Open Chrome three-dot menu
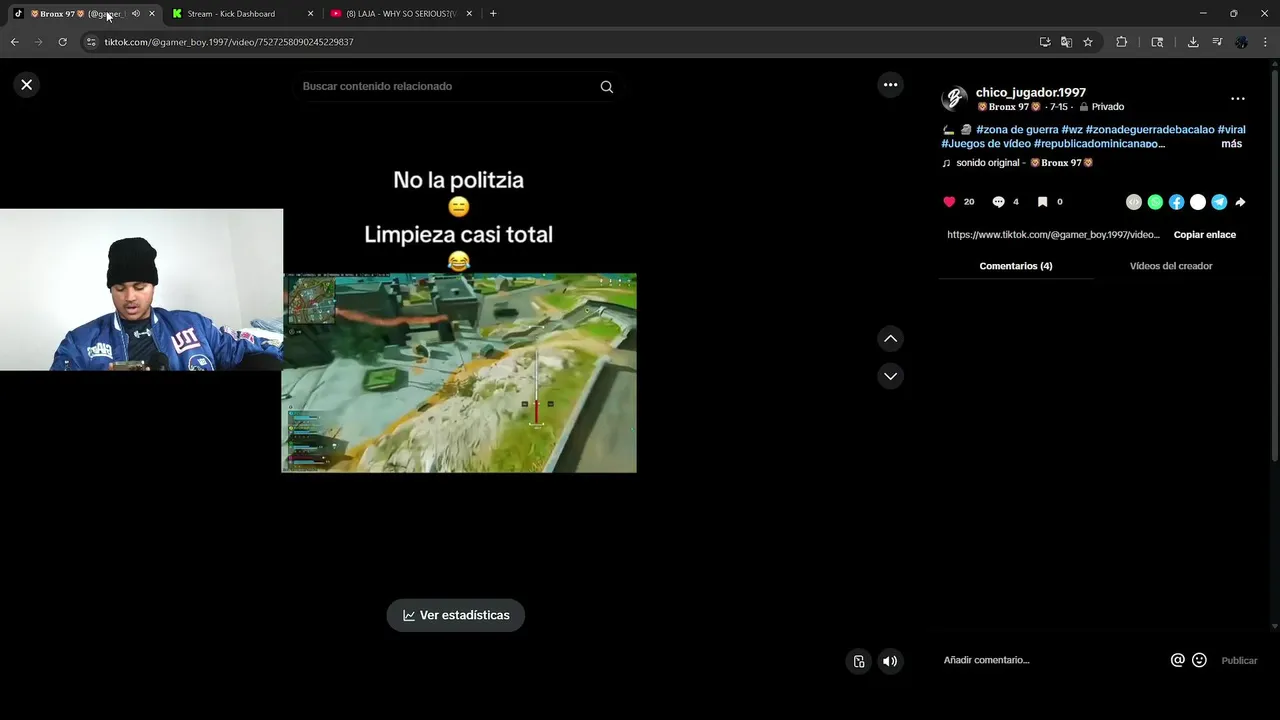 (1265, 42)
